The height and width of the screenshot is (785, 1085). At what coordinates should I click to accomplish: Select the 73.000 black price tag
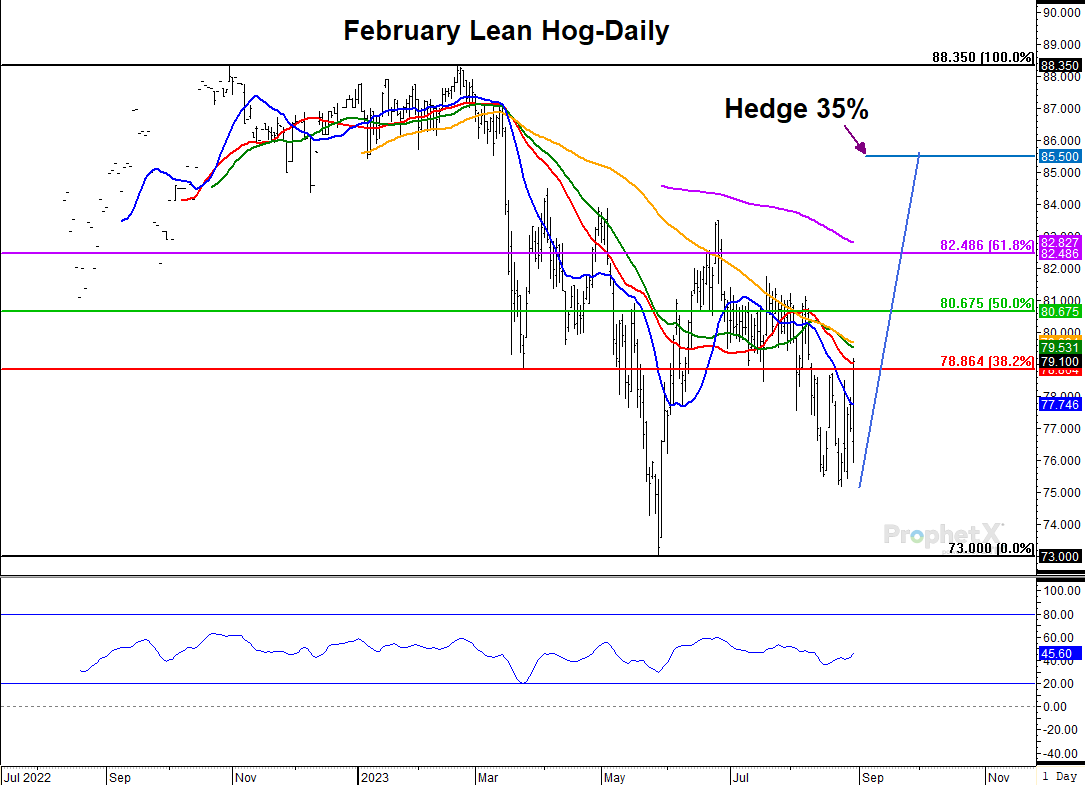pos(1059,557)
